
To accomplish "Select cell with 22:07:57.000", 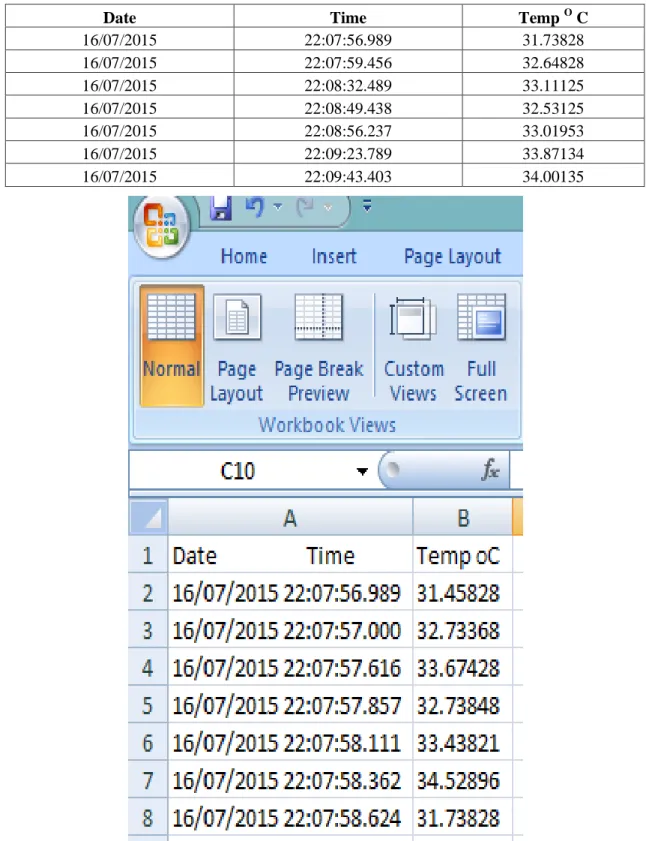I will (290, 630).
